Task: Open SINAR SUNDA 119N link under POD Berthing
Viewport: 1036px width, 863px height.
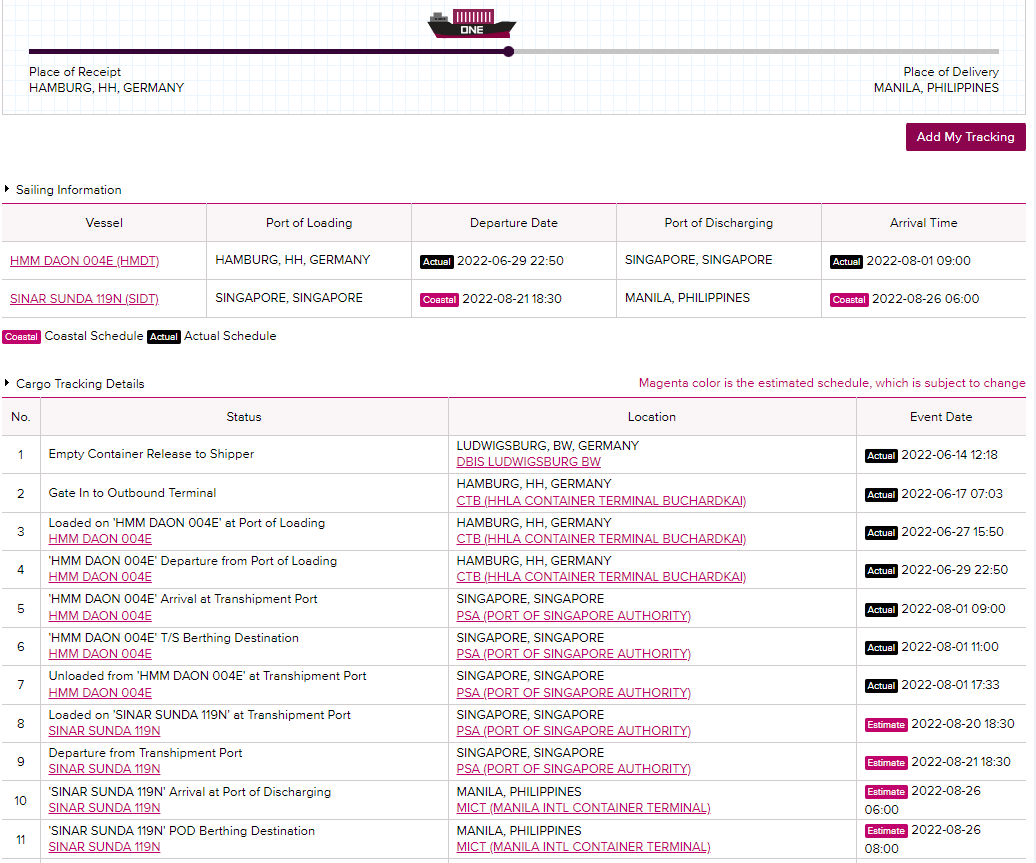Action: (104, 846)
